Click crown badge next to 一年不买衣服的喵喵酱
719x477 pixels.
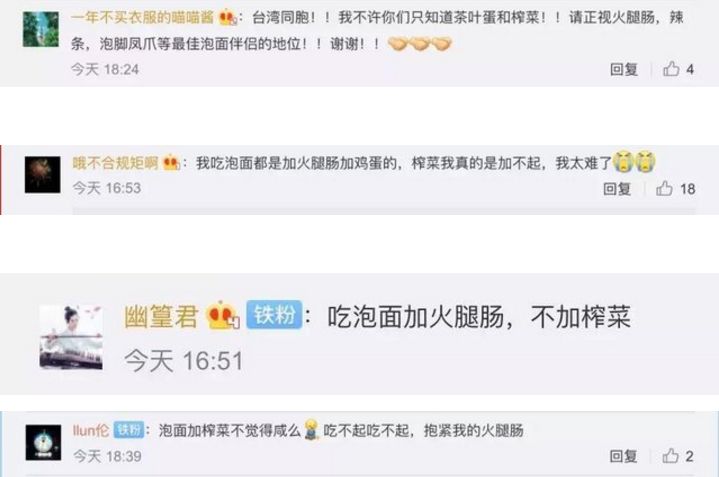tap(227, 17)
